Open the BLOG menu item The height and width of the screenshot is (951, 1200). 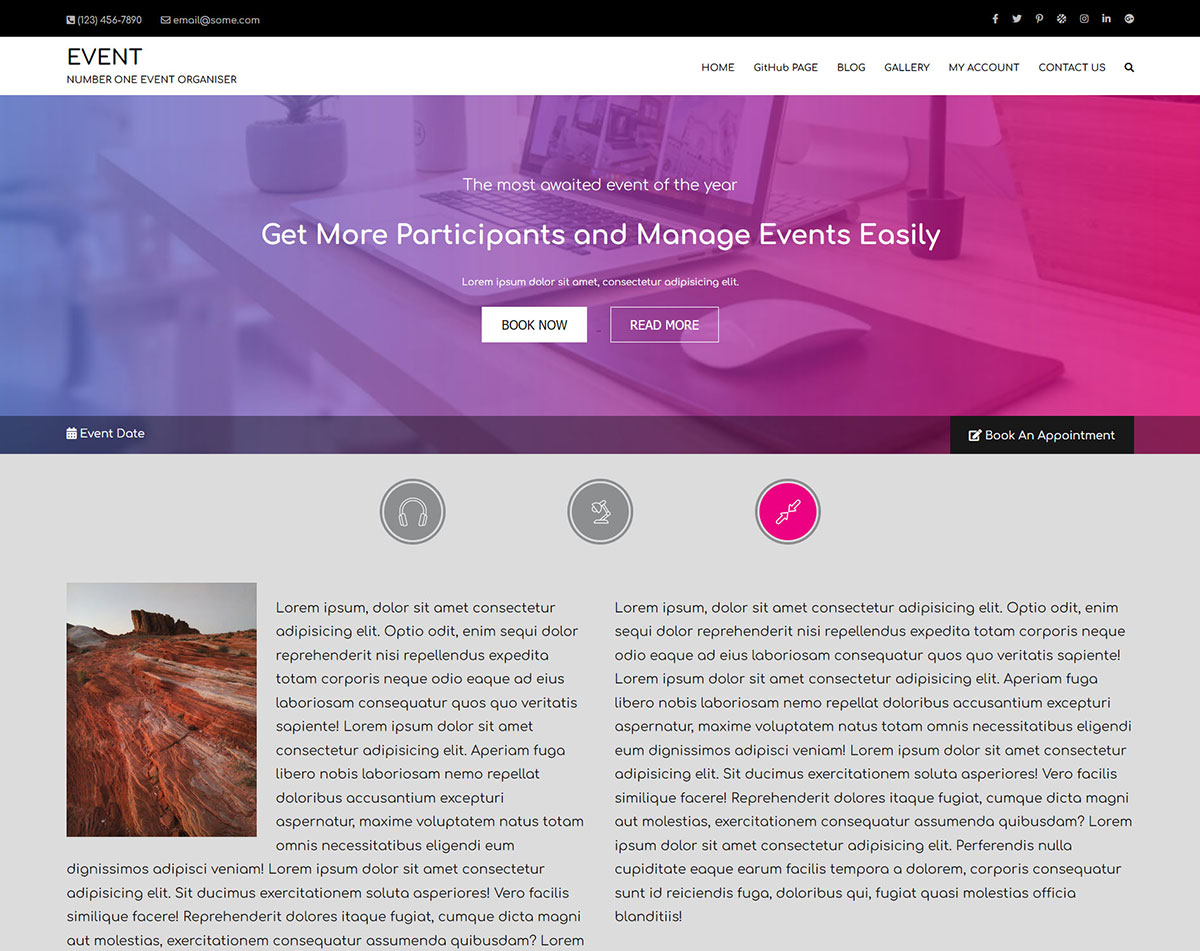click(851, 67)
